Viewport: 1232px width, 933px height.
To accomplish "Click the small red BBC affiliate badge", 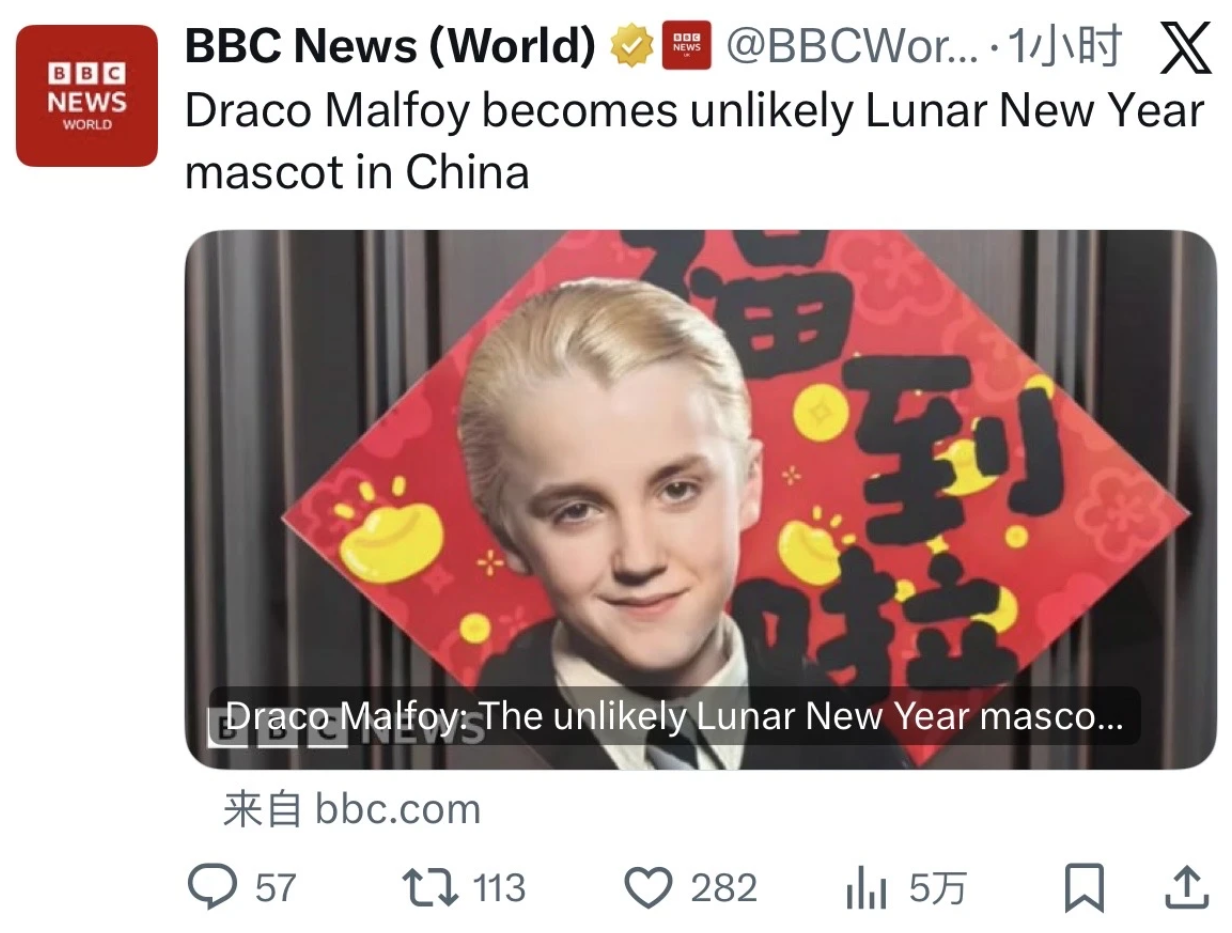I will (x=687, y=46).
